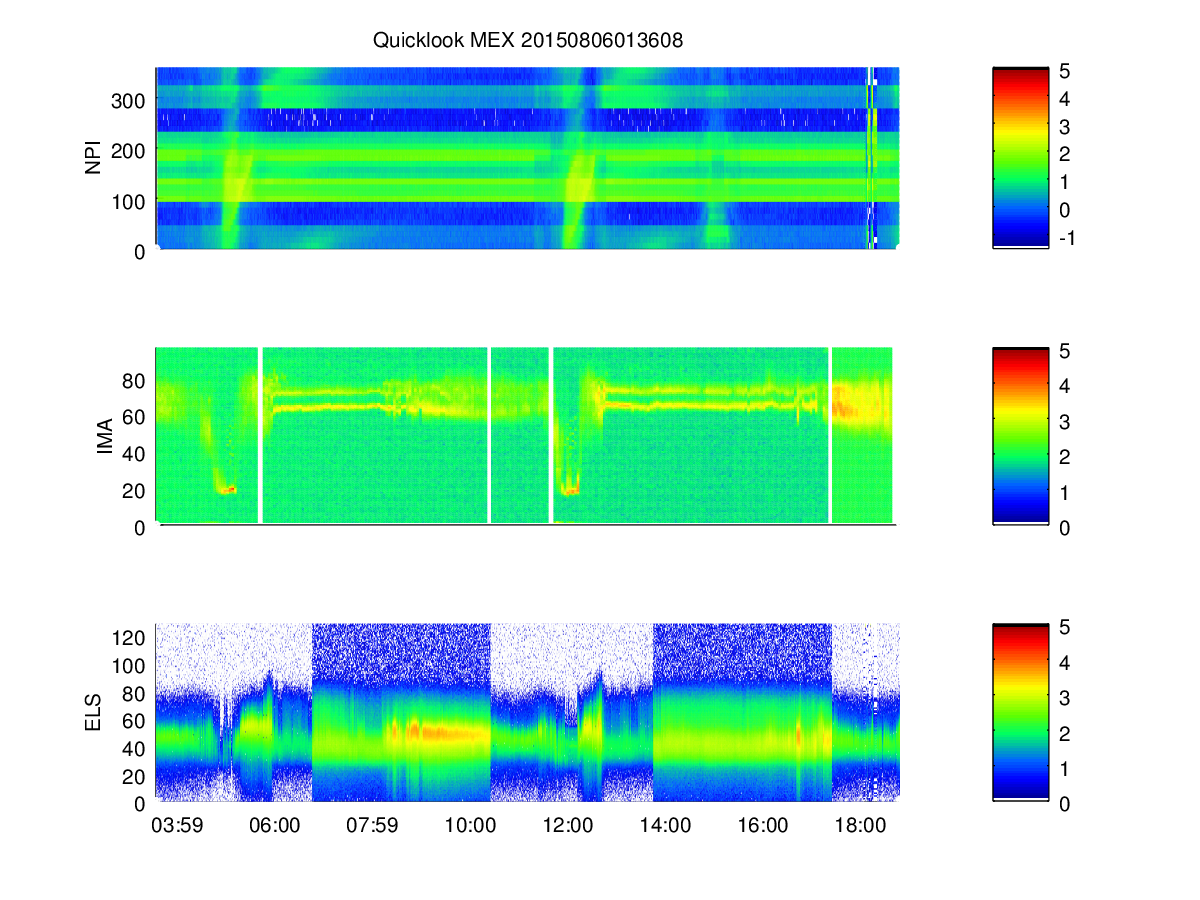Select the NPI y-axis label
Screen dimensions: 1200x900
click(94, 157)
